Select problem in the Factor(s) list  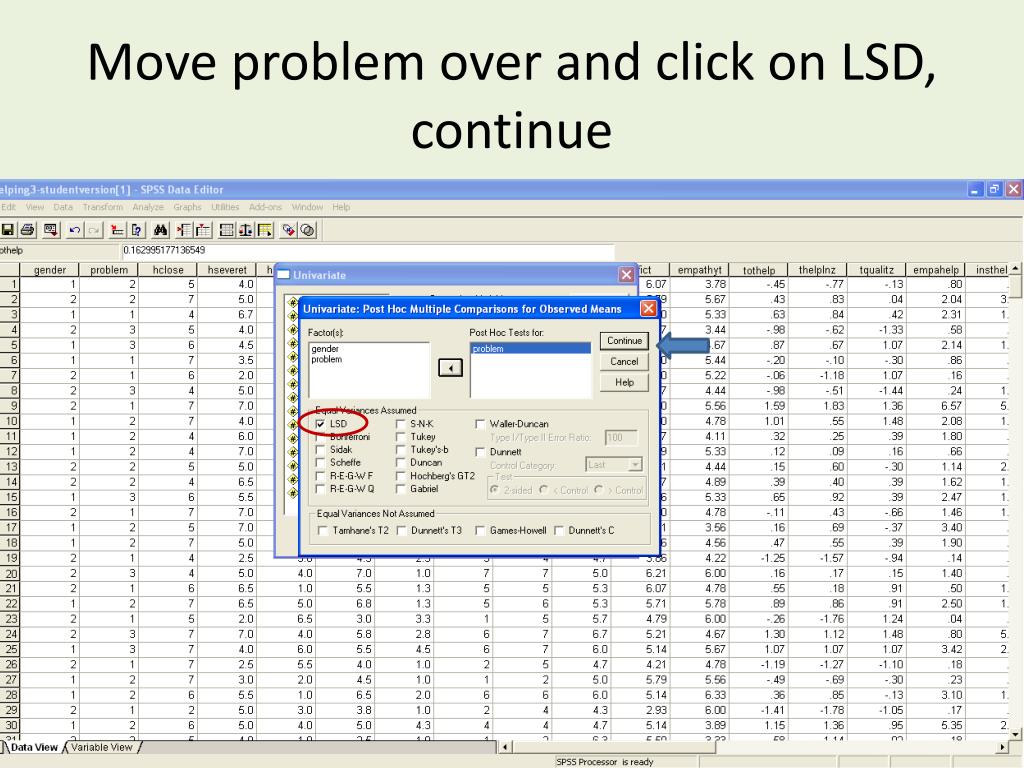click(327, 359)
